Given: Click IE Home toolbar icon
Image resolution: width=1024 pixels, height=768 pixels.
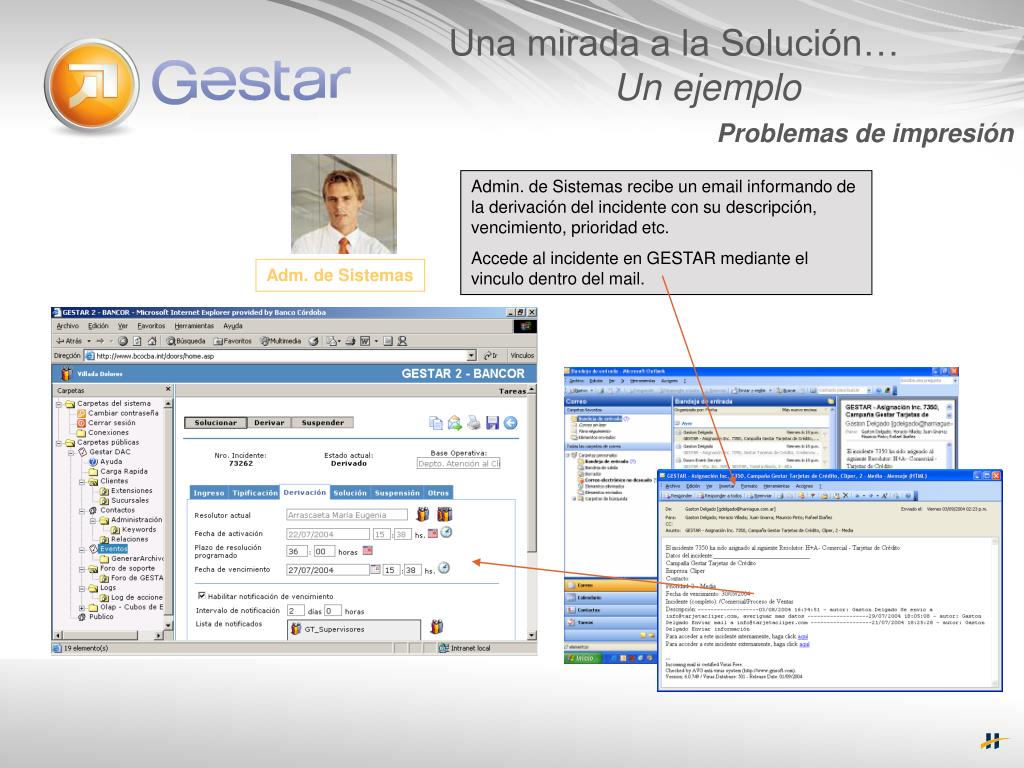Looking at the screenshot, I should click(x=152, y=341).
